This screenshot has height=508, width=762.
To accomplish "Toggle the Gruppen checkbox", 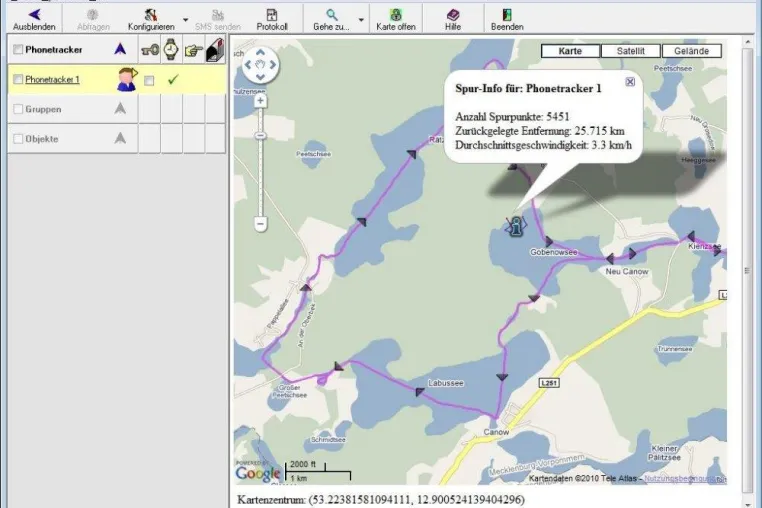I will click(18, 109).
